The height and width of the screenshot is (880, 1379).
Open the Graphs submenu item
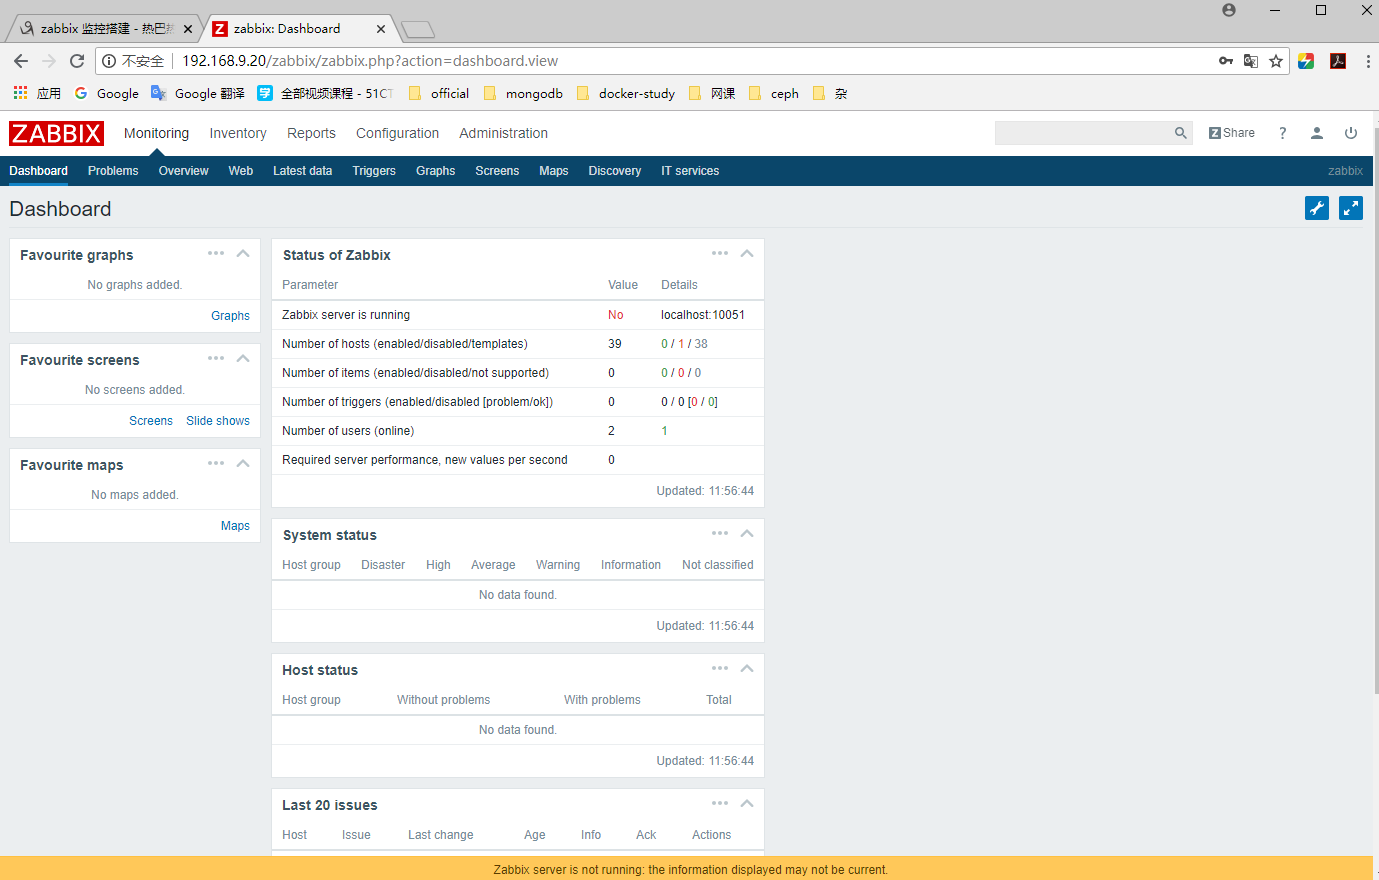click(x=436, y=171)
